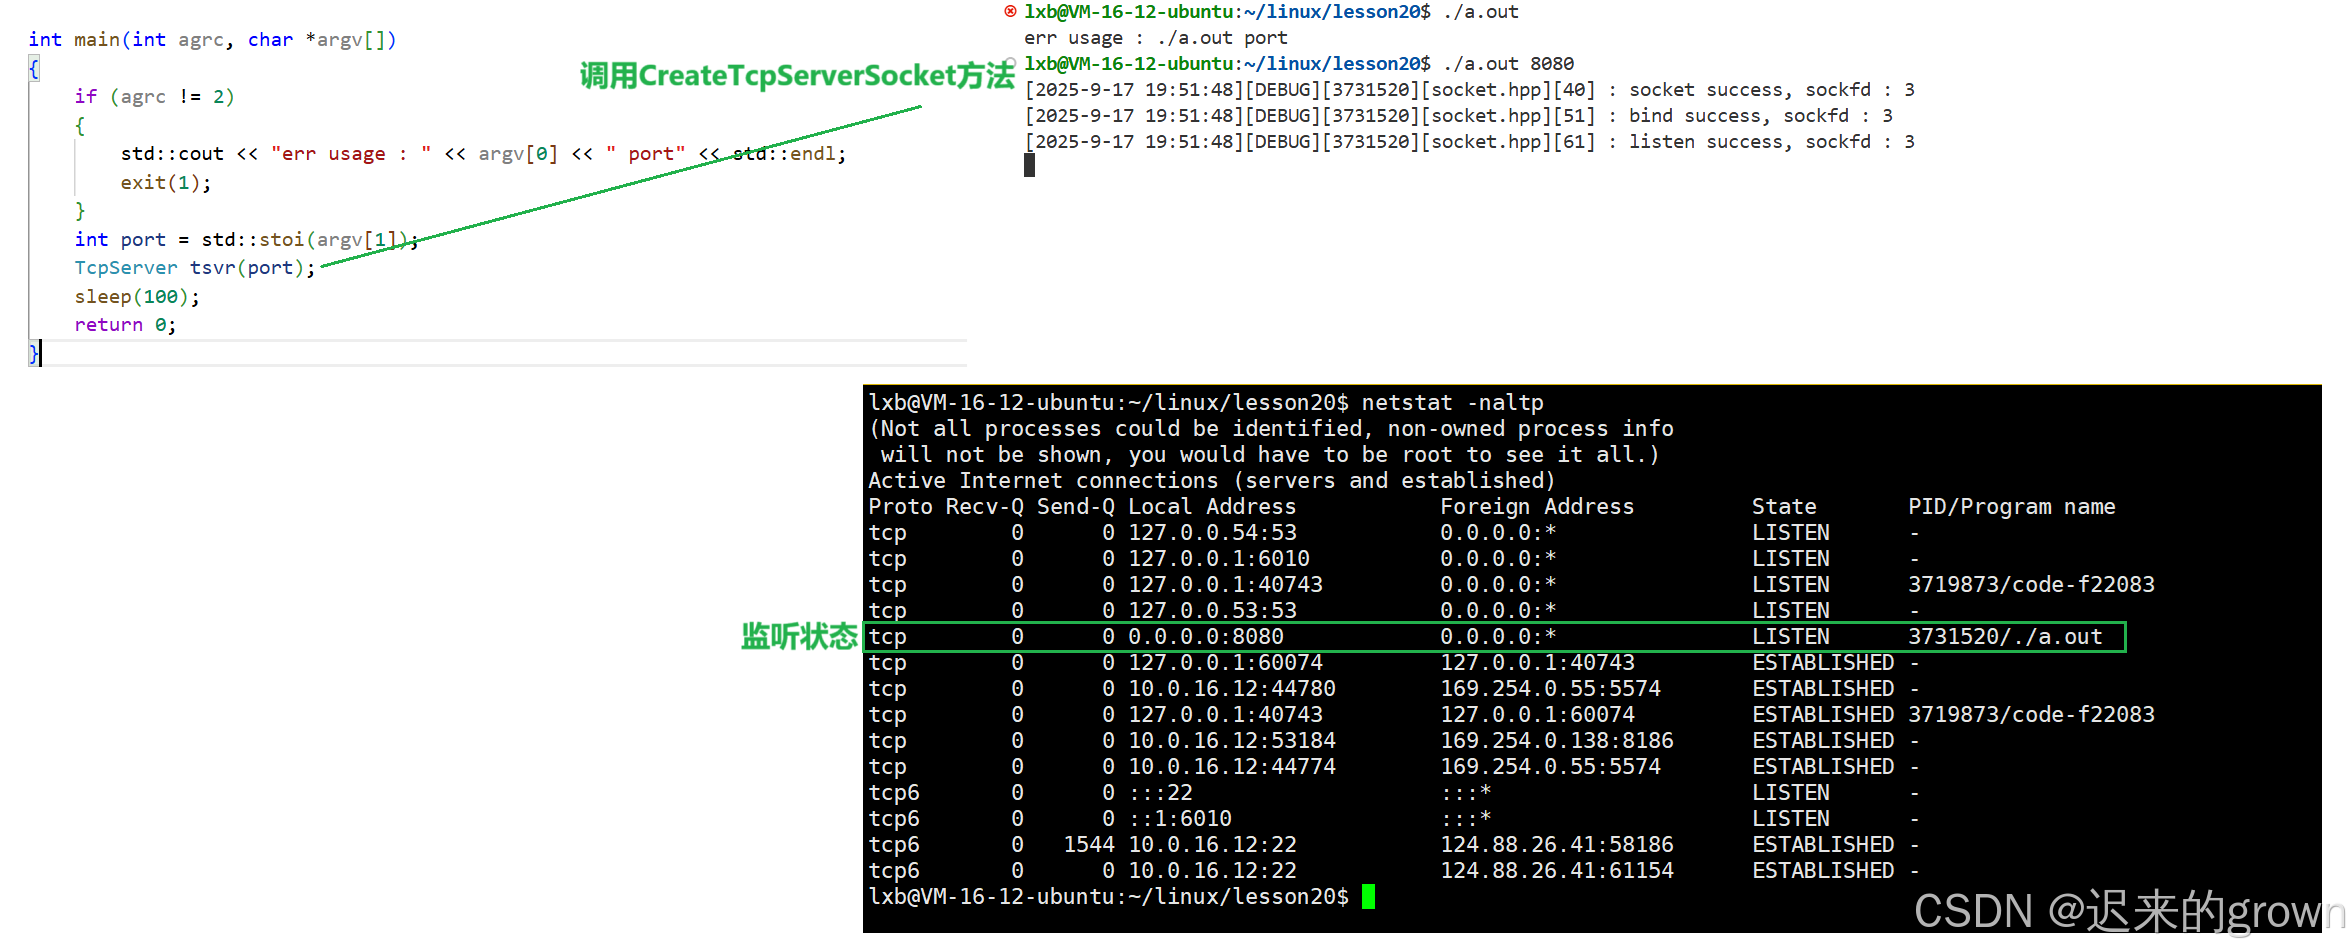The image size is (2351, 951).
Task: Click local address '127.0.0.54:53'
Action: (1212, 533)
